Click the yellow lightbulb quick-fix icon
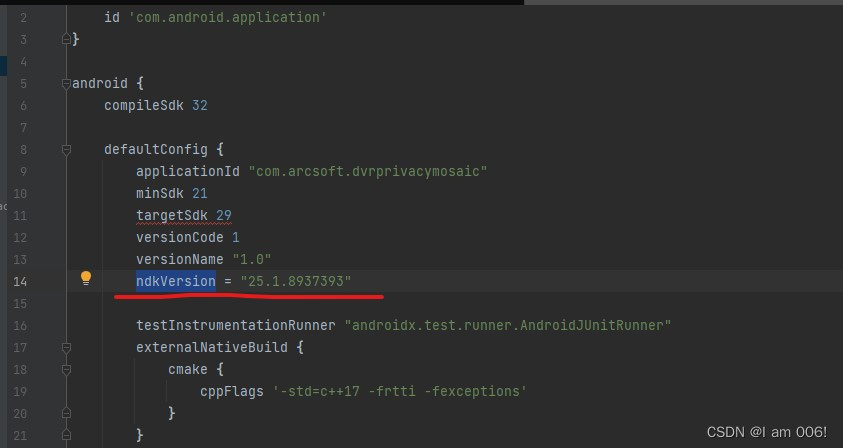The width and height of the screenshot is (843, 448). (x=86, y=278)
